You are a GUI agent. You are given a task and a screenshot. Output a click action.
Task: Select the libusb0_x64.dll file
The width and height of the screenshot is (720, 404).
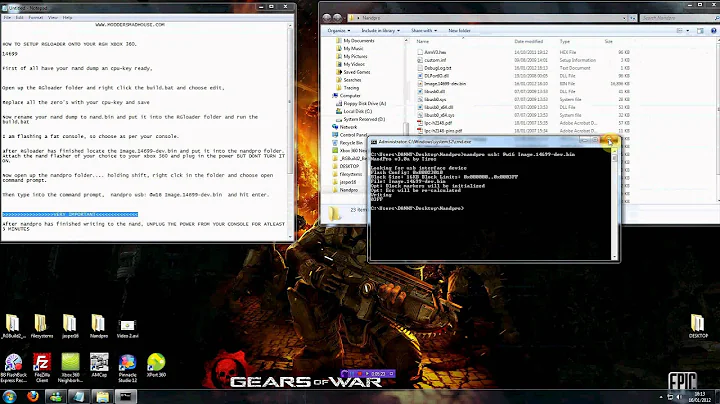[x=439, y=107]
